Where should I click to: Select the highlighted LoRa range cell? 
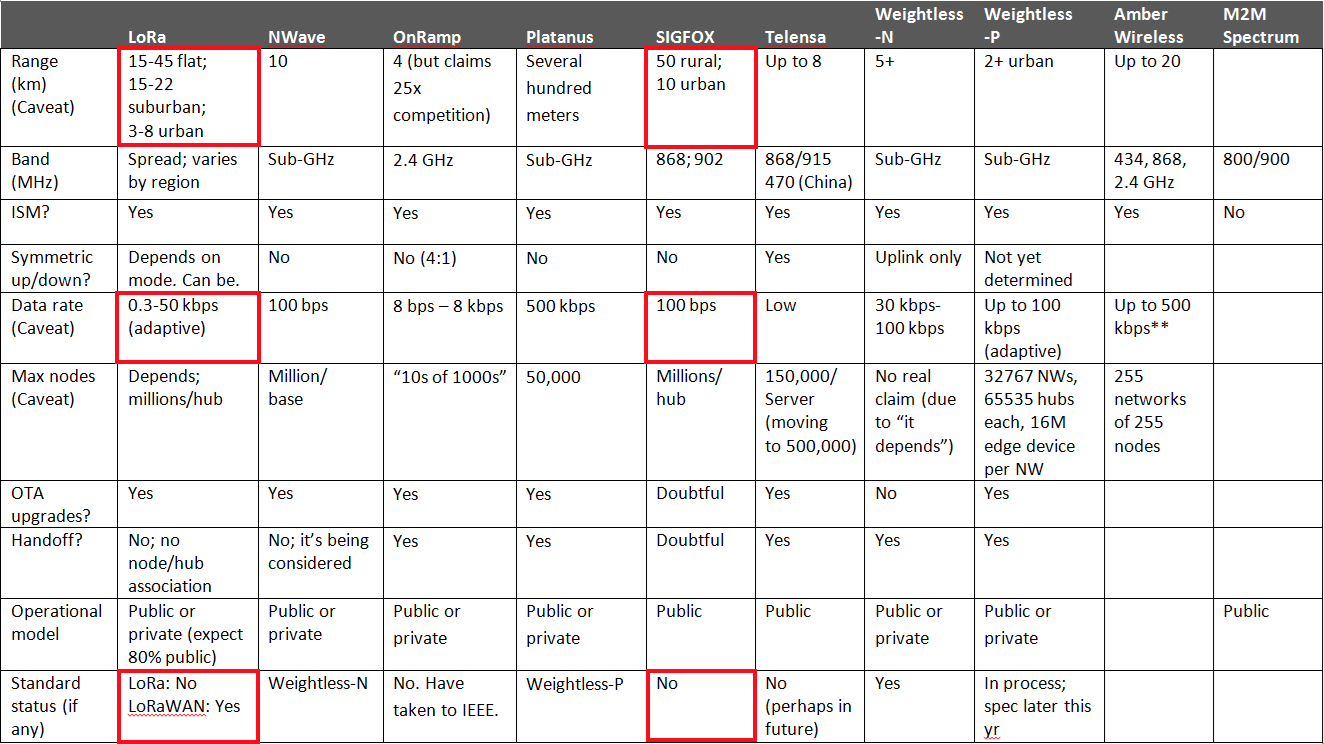pyautogui.click(x=188, y=95)
